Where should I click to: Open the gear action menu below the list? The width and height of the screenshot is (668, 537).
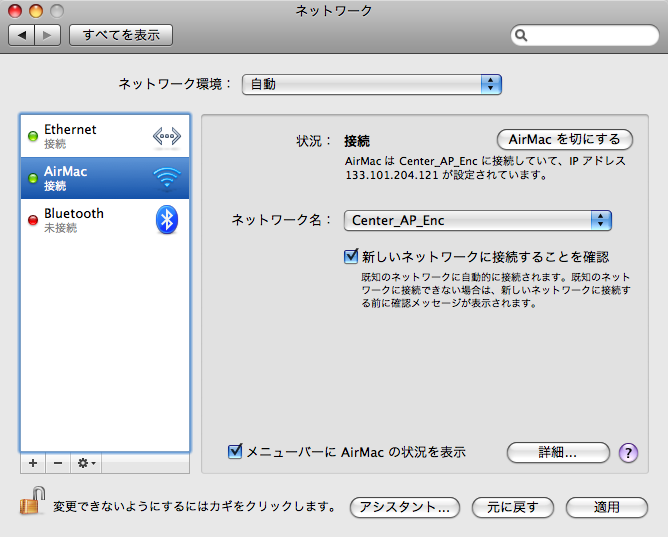click(86, 463)
